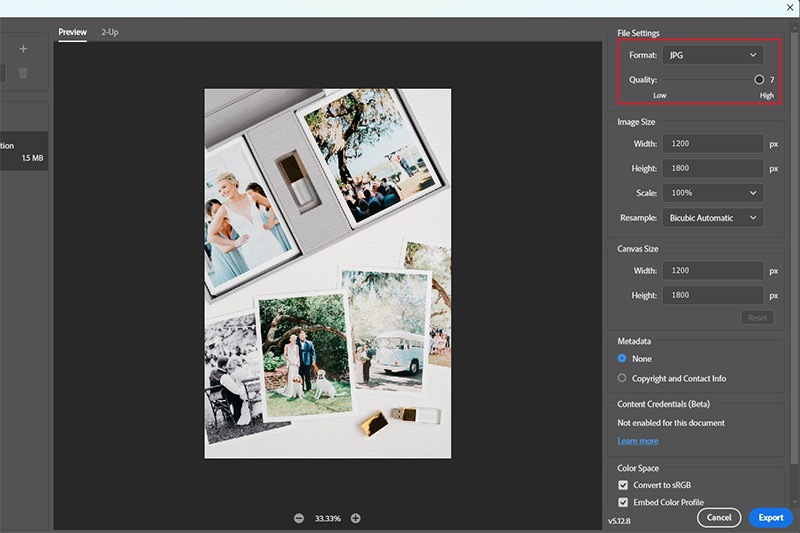Open the Scale dropdown showing 100%

[712, 193]
